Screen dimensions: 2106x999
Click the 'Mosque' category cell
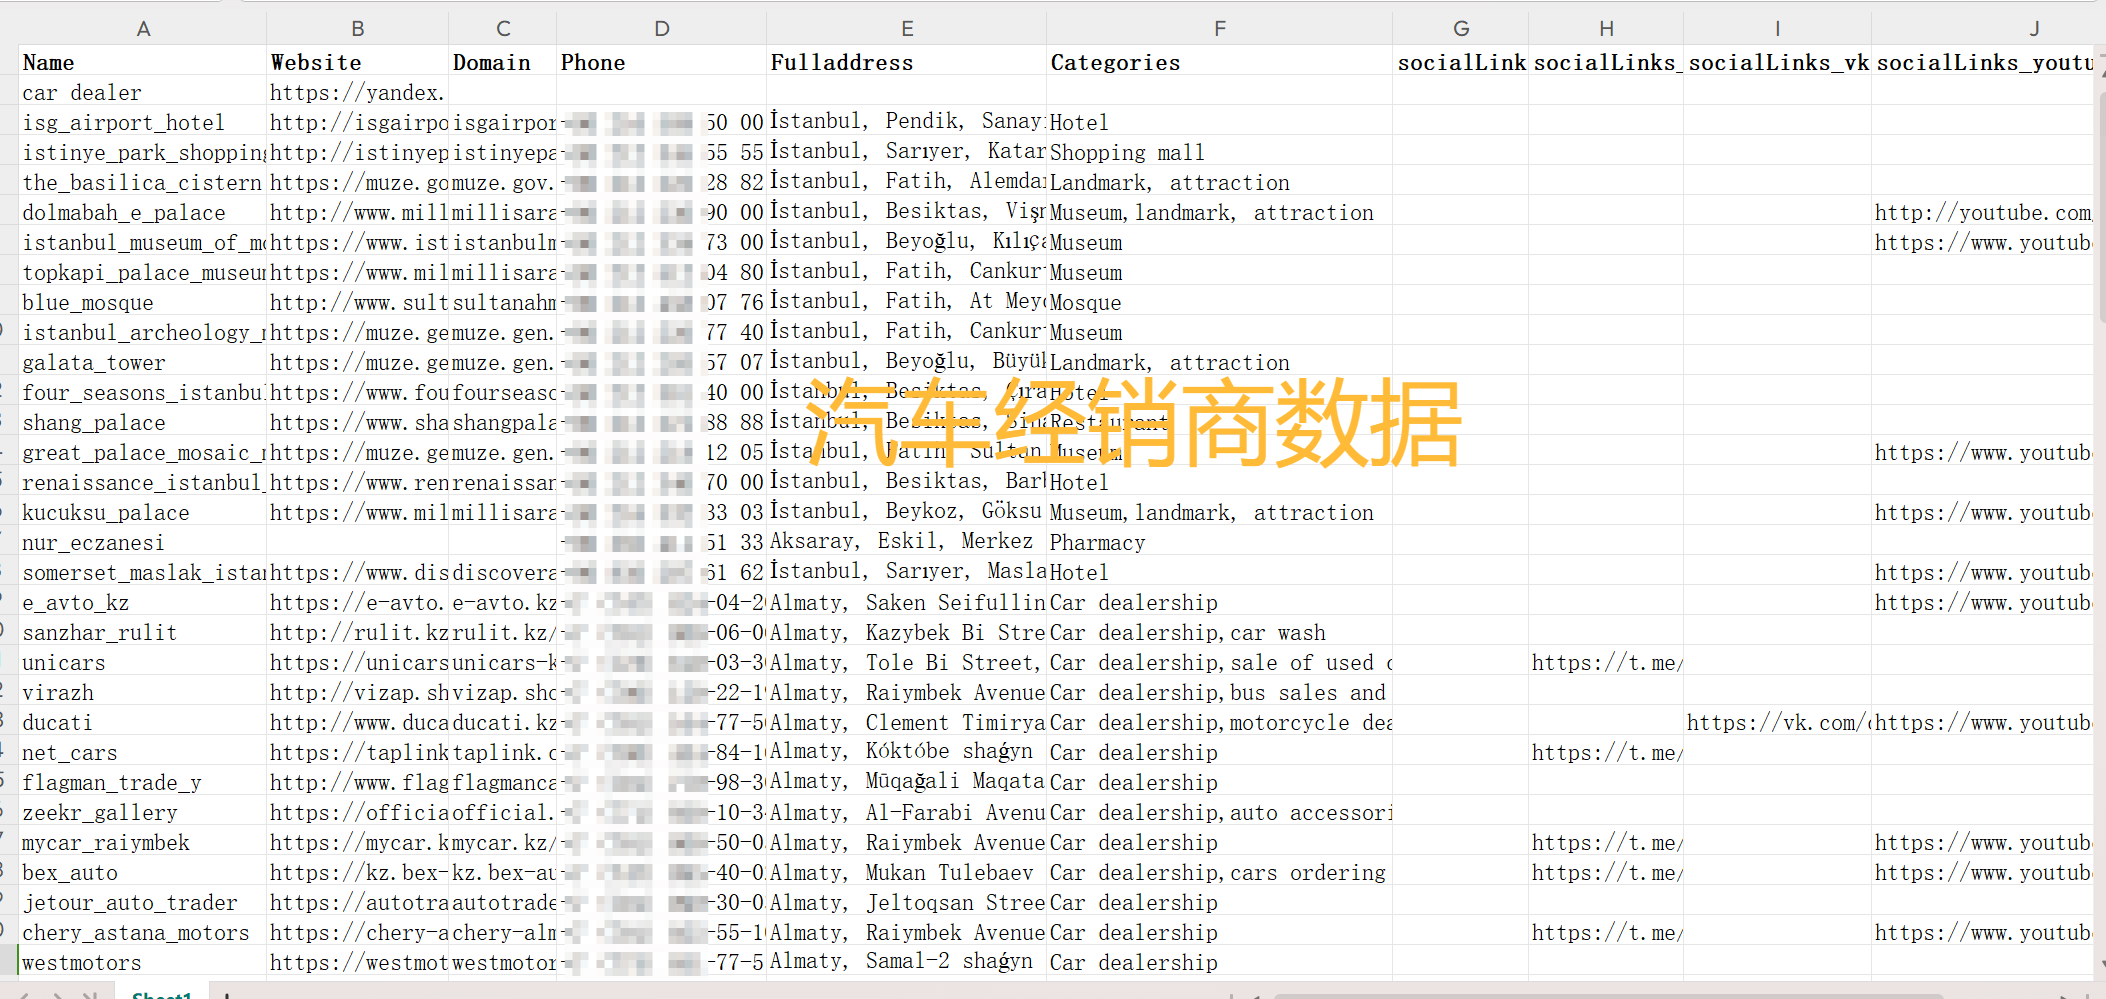coord(1220,302)
